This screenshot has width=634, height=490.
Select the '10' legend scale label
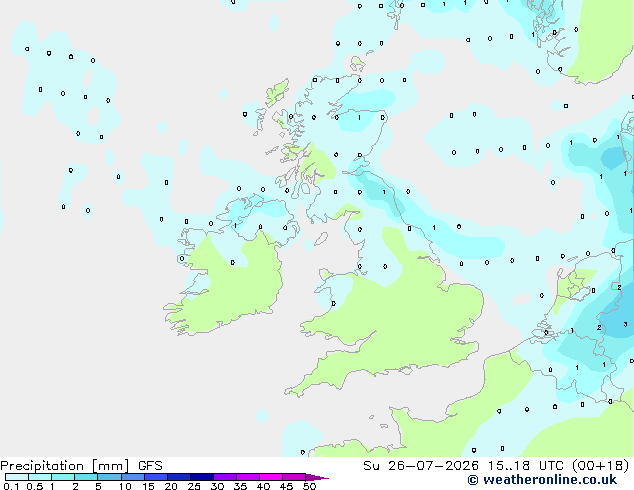tap(125, 486)
